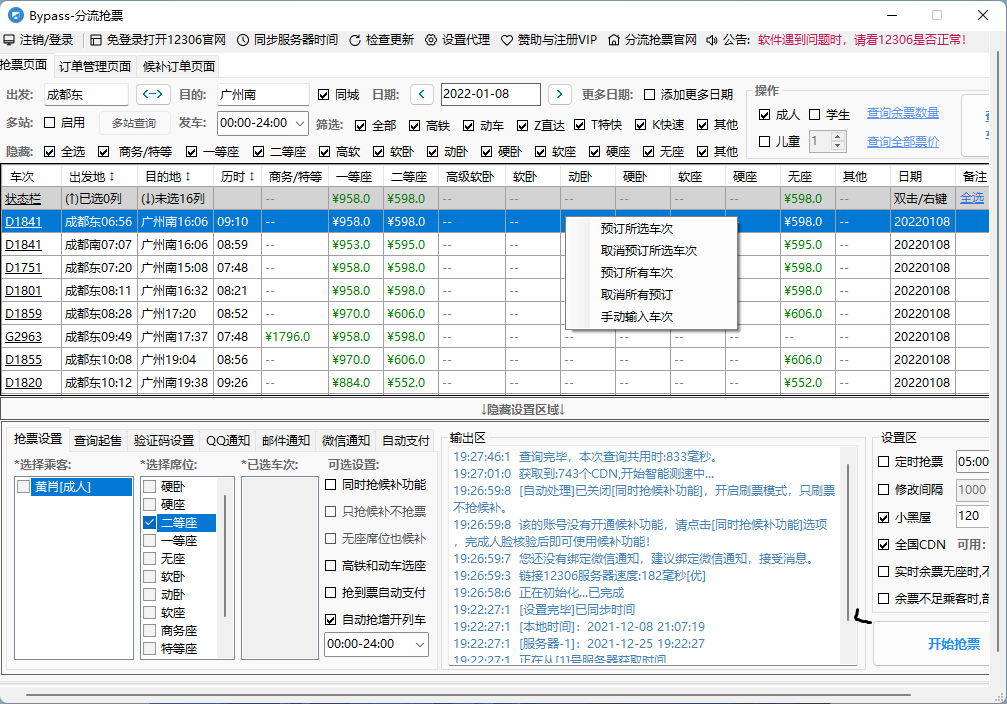Click the 19:27:46:1 查询完毕 log line
Image resolution: width=1007 pixels, height=704 pixels.
(x=586, y=457)
